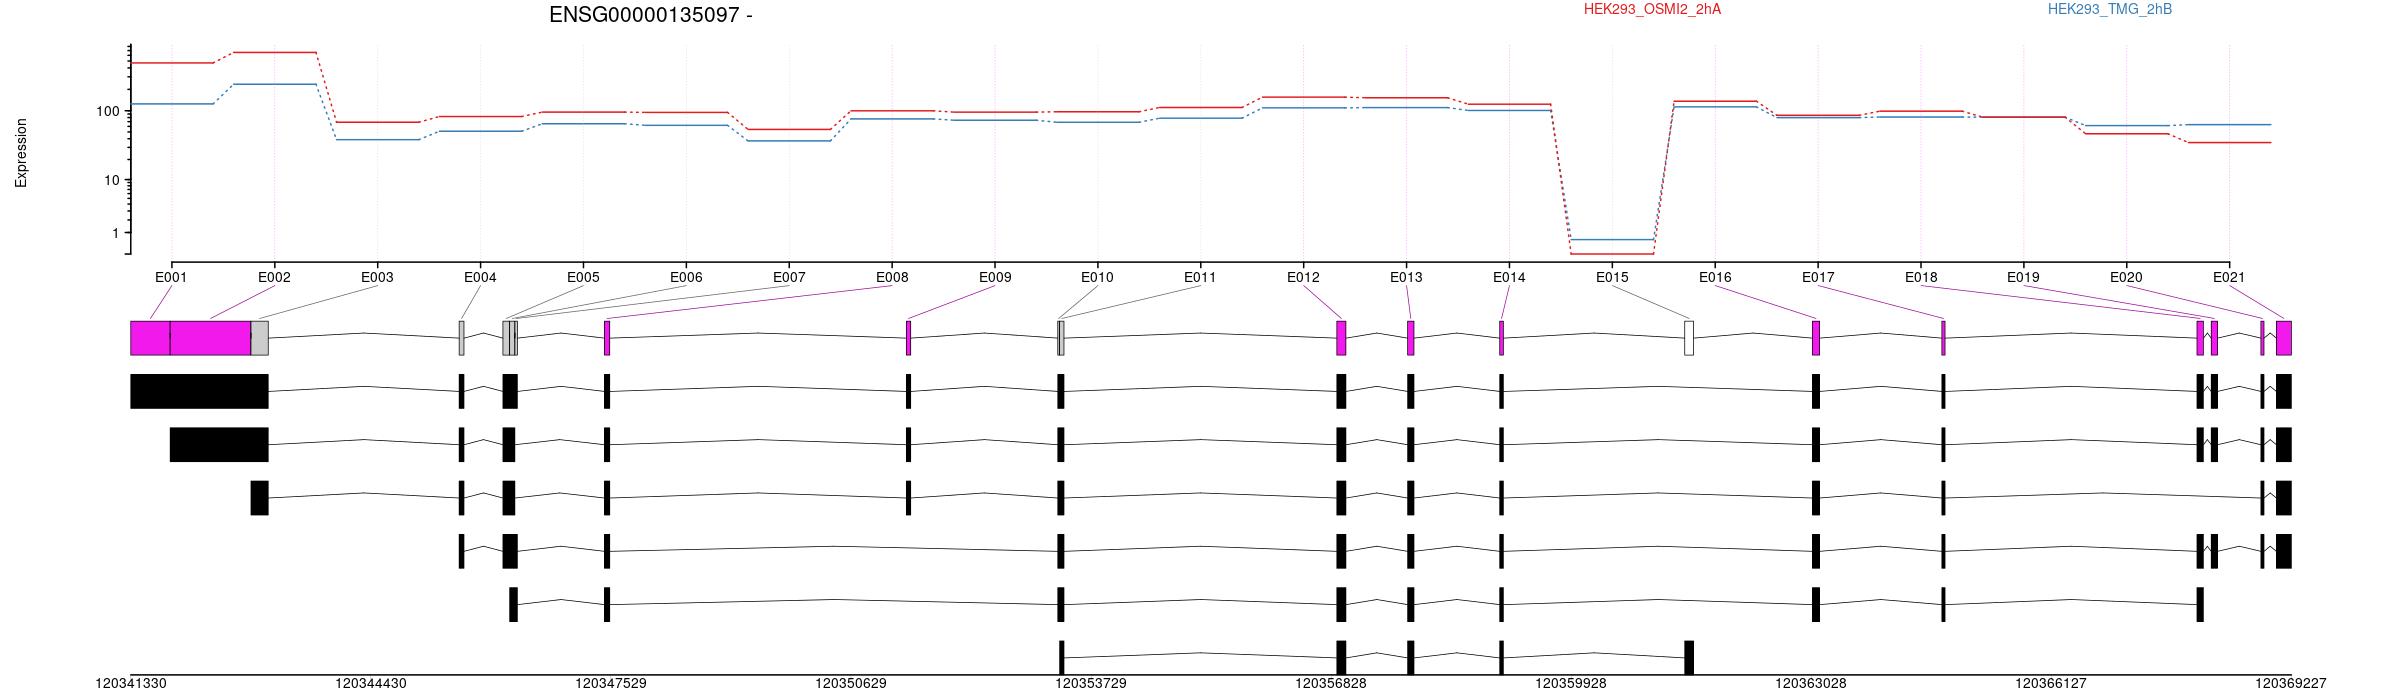Click exon label E012
Screen dimensions: 2400x700
[1303, 277]
